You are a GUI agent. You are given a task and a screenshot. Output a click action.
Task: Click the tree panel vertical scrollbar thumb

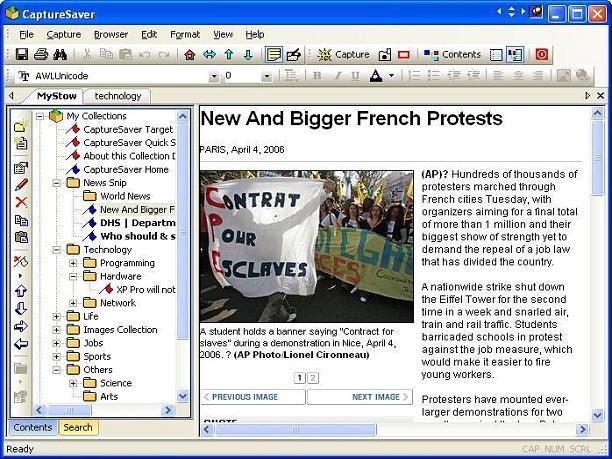point(183,230)
